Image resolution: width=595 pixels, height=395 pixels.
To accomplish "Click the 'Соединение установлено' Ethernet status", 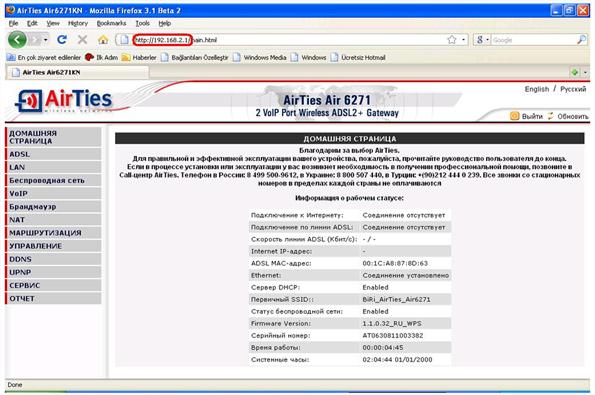I will 405,275.
